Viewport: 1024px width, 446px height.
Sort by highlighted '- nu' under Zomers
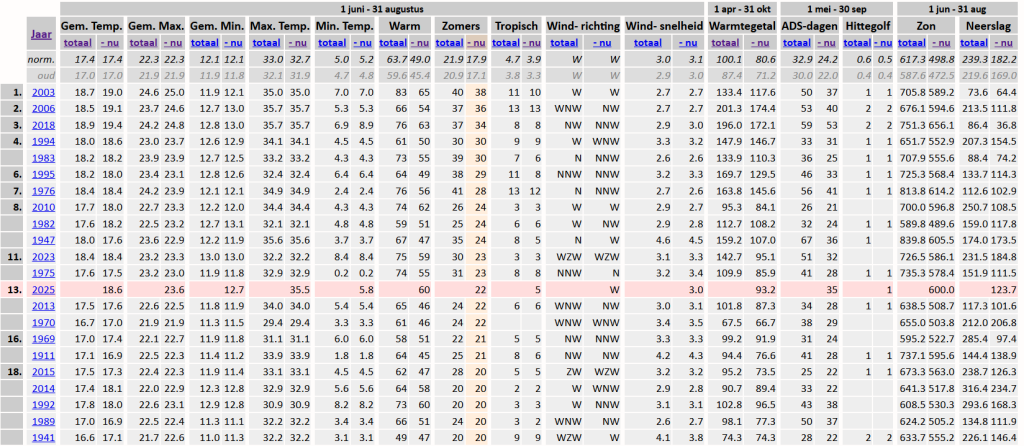click(x=477, y=43)
